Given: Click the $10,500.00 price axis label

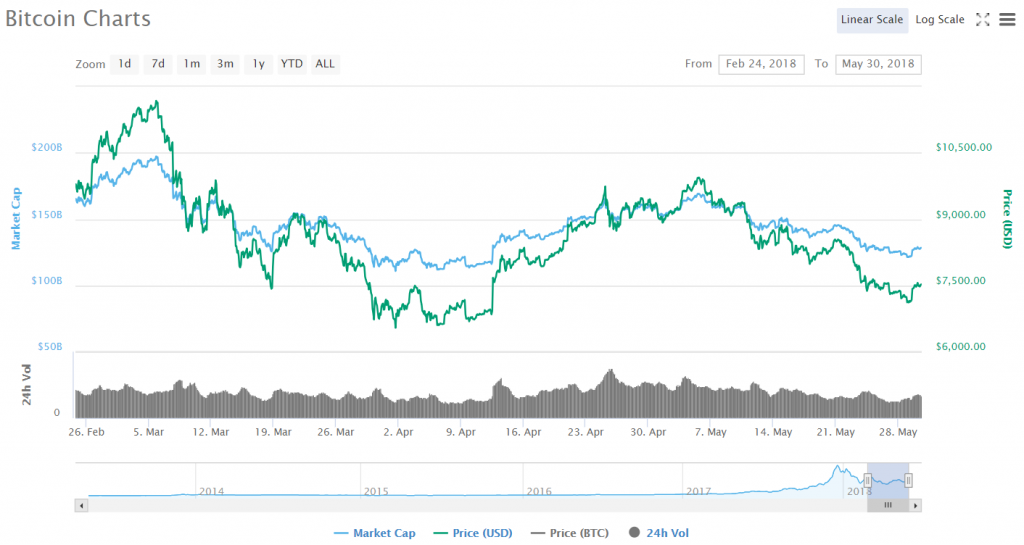Looking at the screenshot, I should tap(964, 148).
